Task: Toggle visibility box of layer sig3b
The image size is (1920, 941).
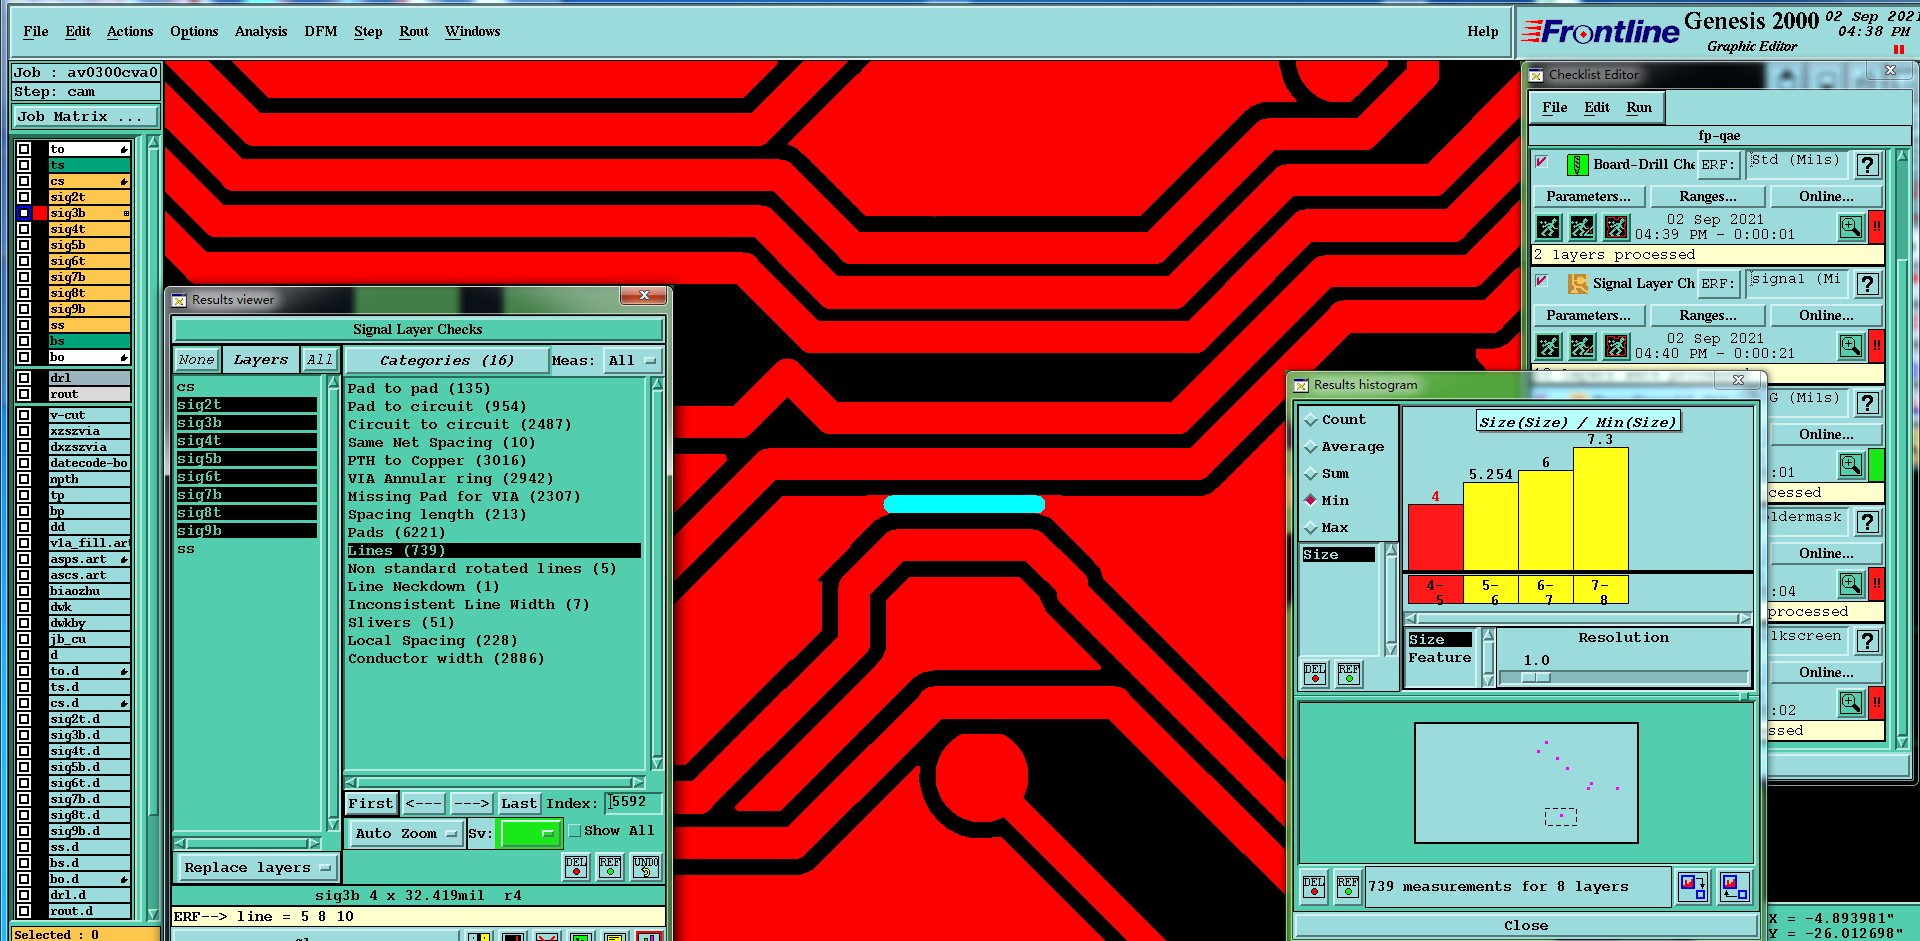Action: [24, 213]
